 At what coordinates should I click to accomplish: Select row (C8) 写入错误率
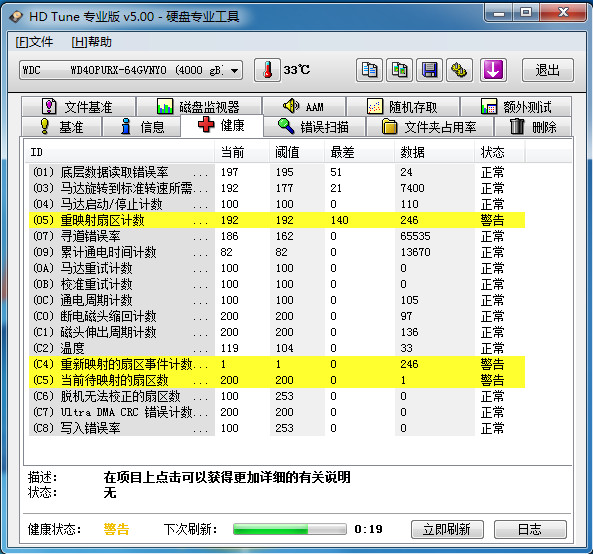pos(277,428)
